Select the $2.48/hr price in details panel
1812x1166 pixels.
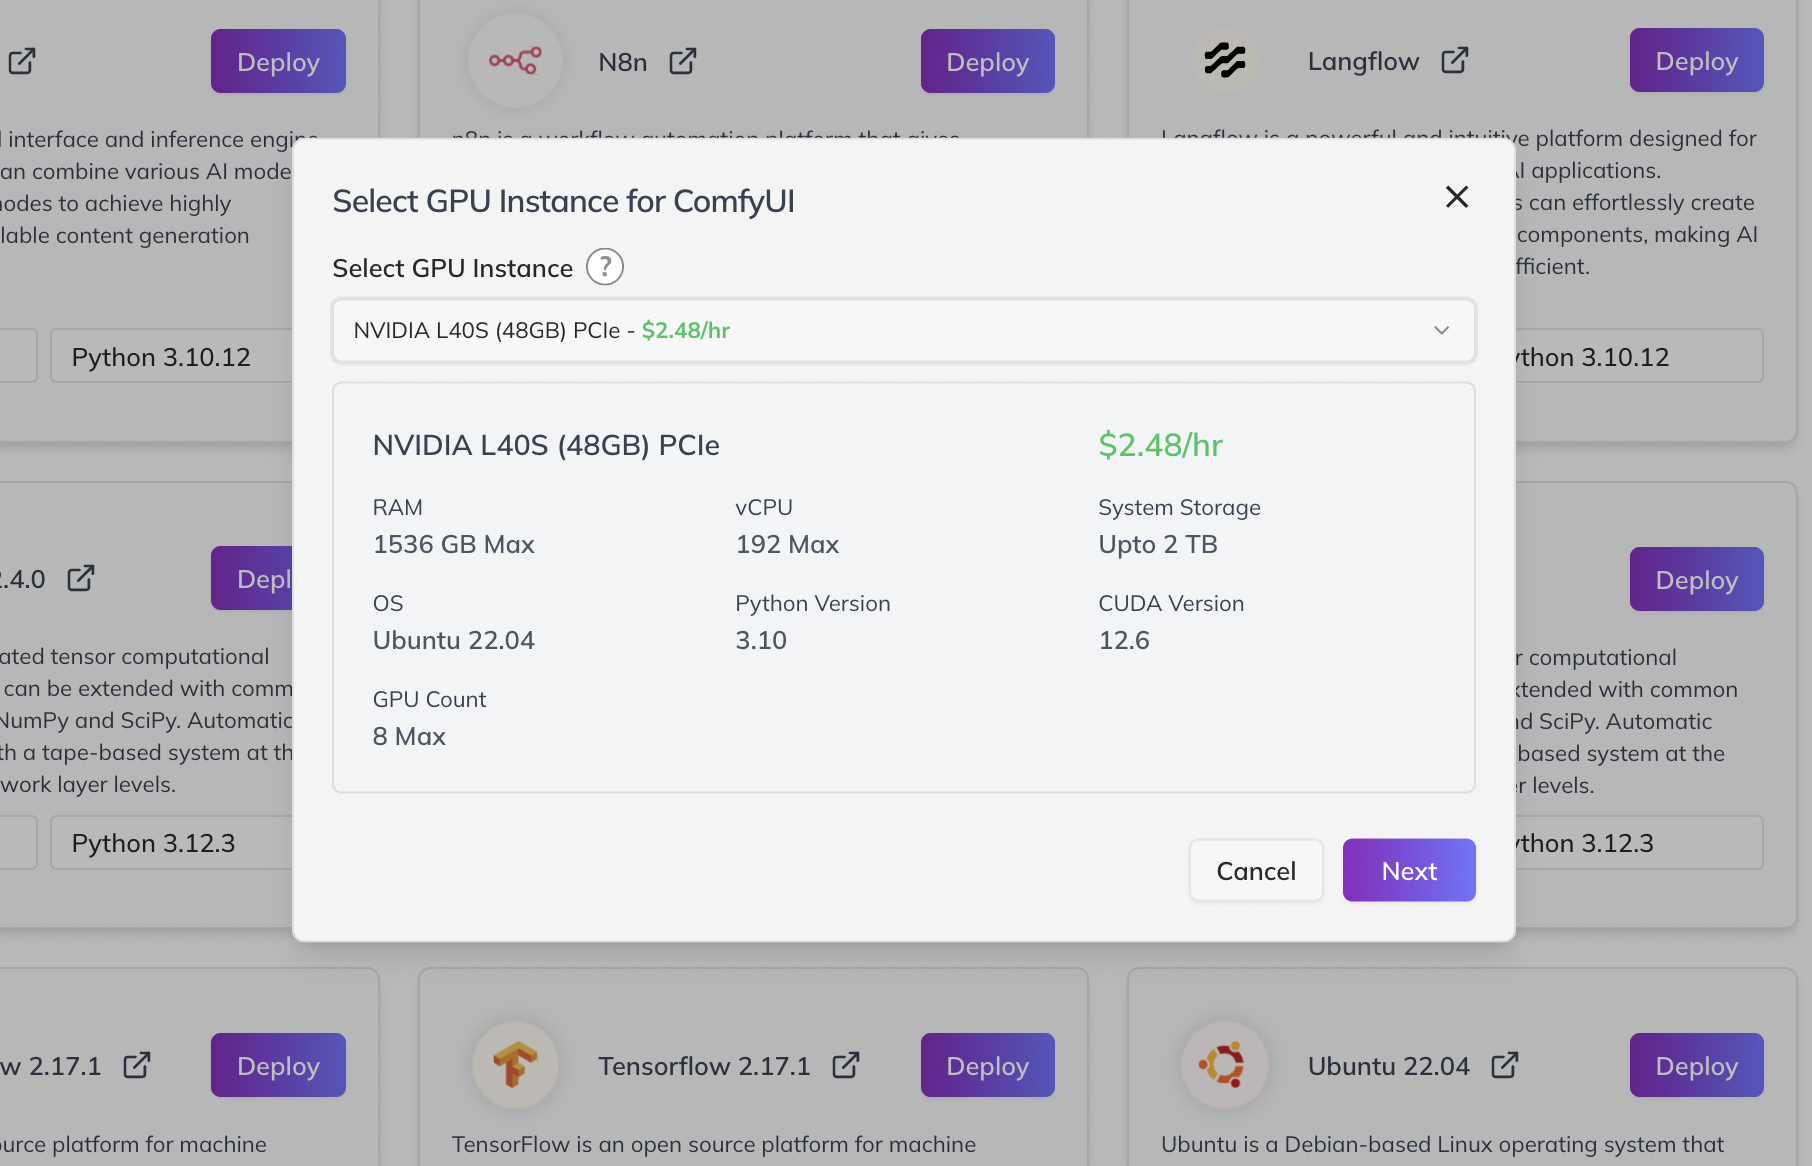pyautogui.click(x=1160, y=445)
